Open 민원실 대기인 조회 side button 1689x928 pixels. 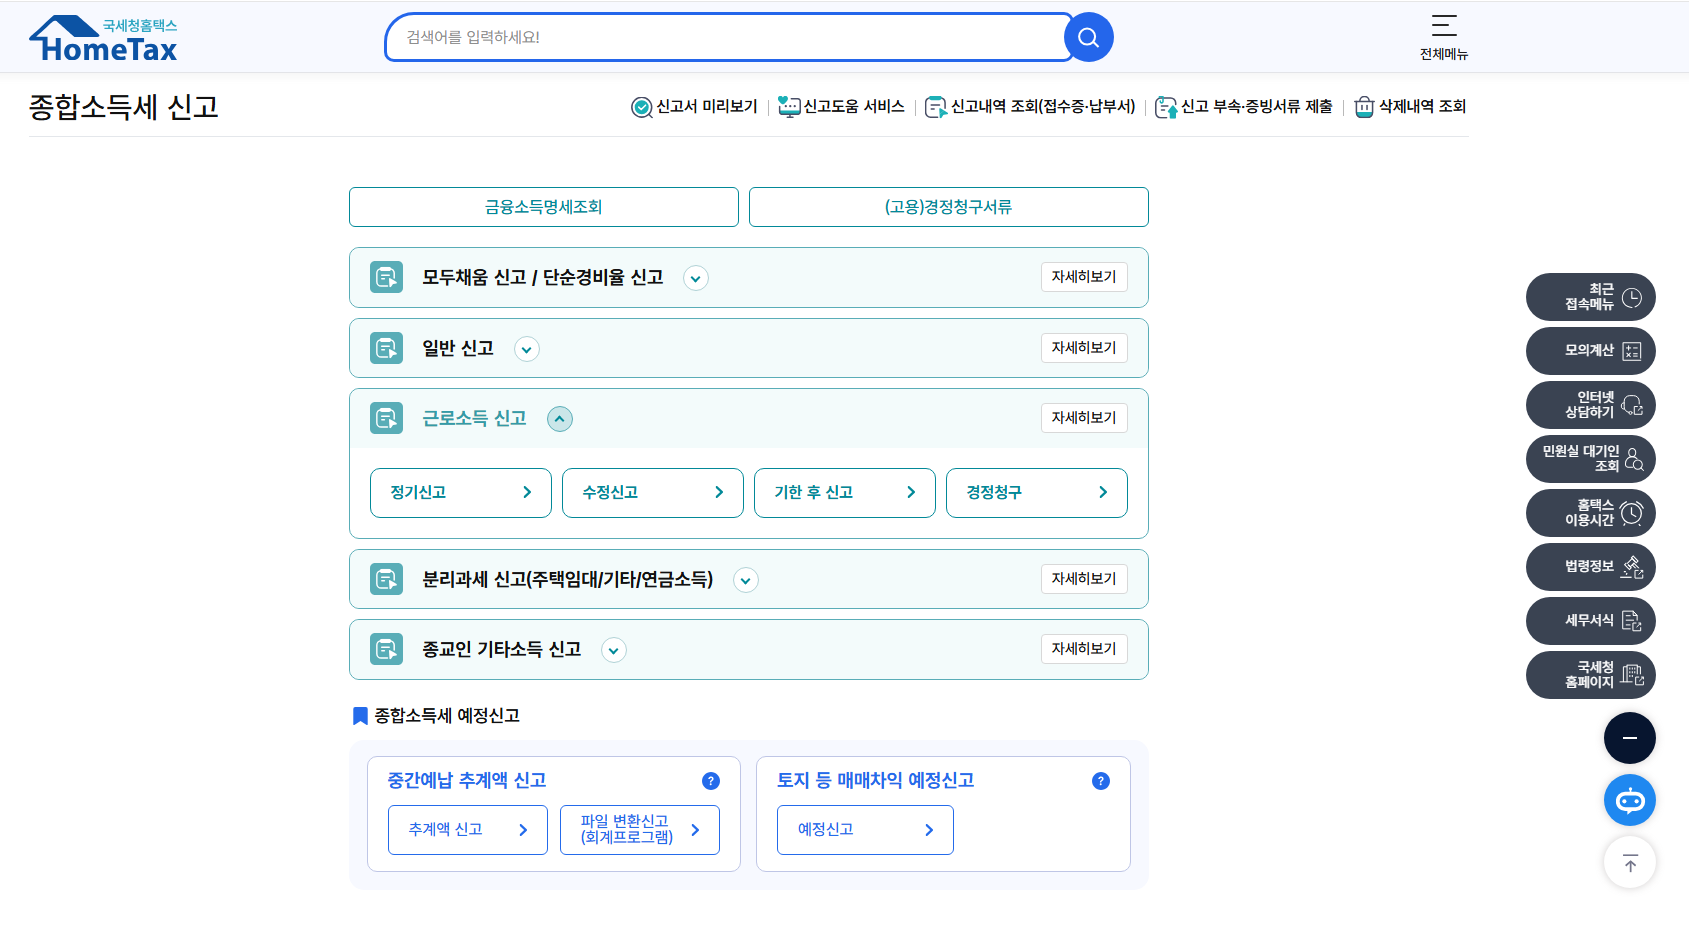(1591, 459)
